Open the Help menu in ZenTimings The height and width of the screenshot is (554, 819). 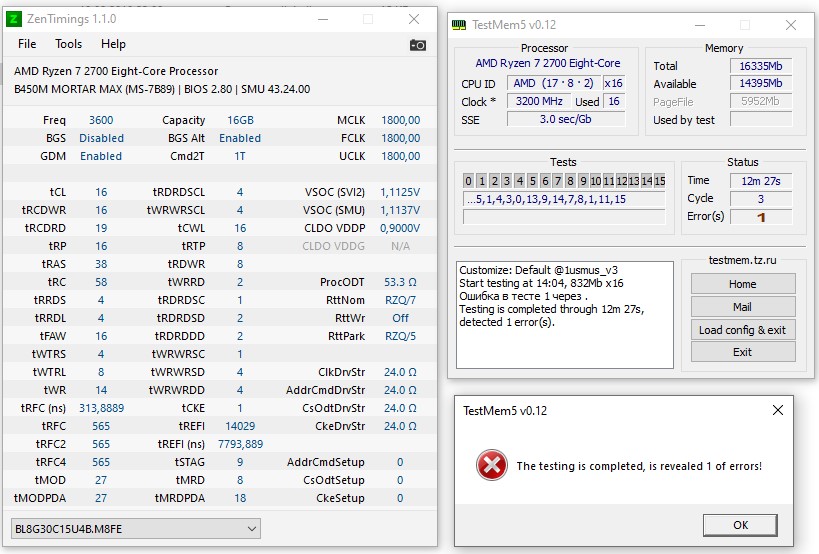click(113, 44)
